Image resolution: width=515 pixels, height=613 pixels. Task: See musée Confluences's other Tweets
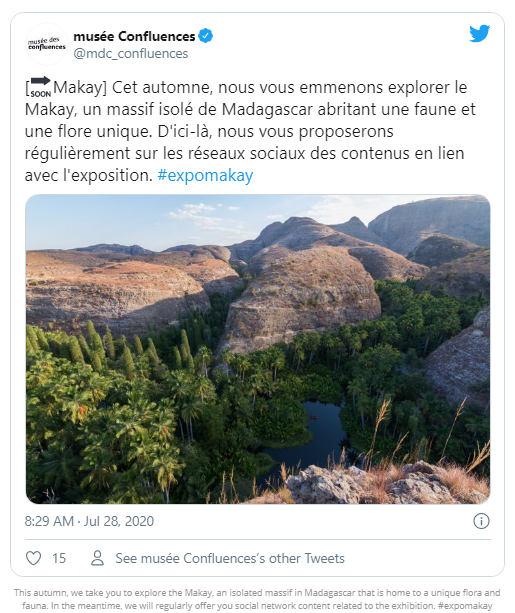(230, 558)
